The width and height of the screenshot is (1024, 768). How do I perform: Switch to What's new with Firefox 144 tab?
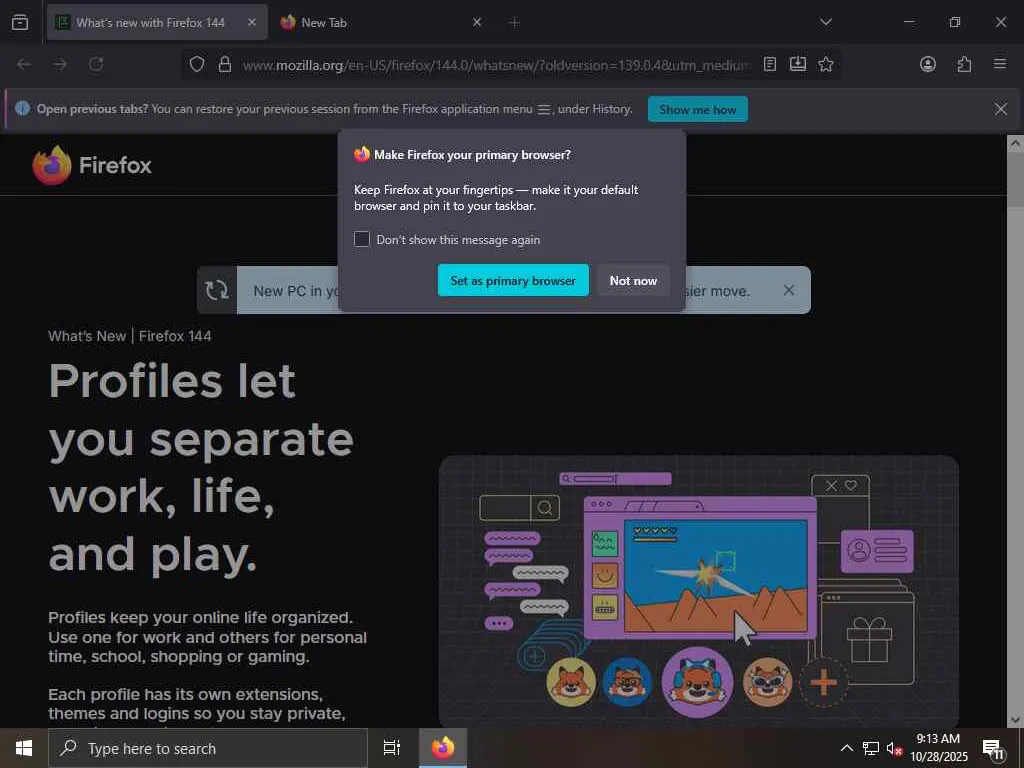pos(157,22)
